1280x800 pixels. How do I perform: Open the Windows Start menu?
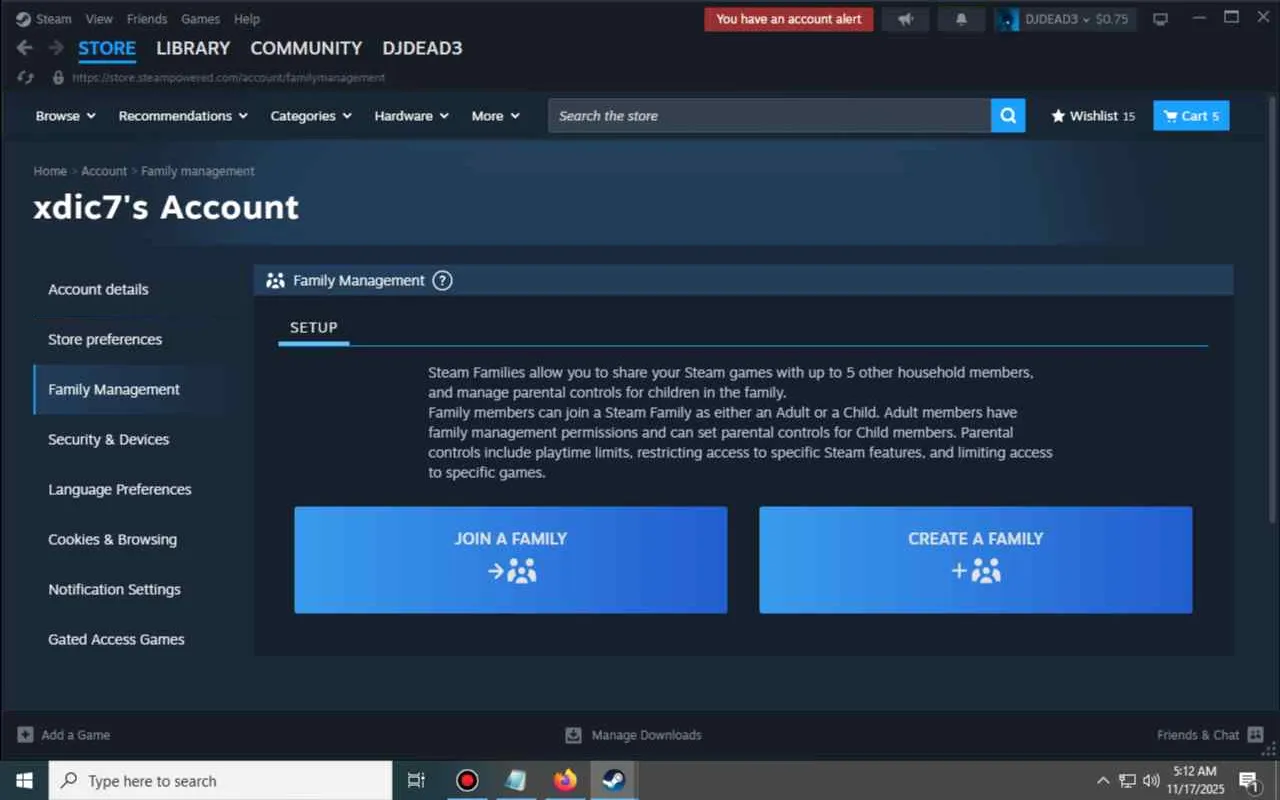tap(24, 781)
